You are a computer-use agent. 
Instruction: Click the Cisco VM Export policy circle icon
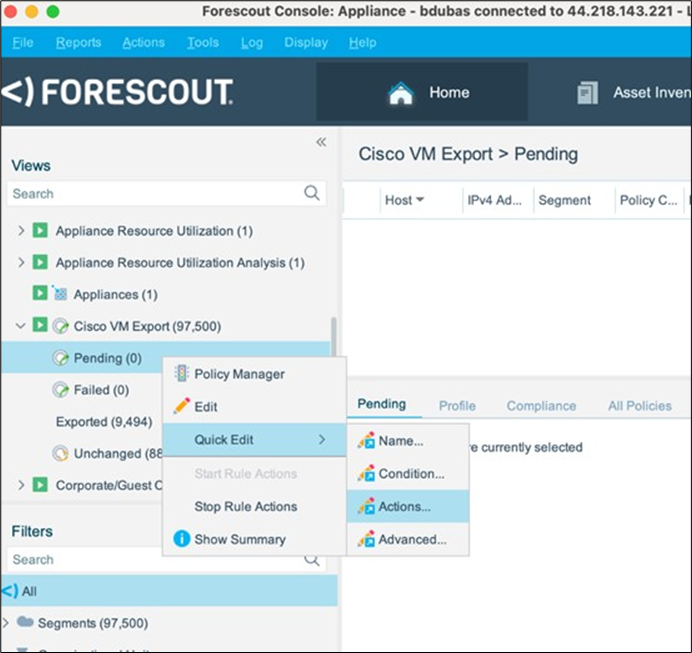click(60, 326)
